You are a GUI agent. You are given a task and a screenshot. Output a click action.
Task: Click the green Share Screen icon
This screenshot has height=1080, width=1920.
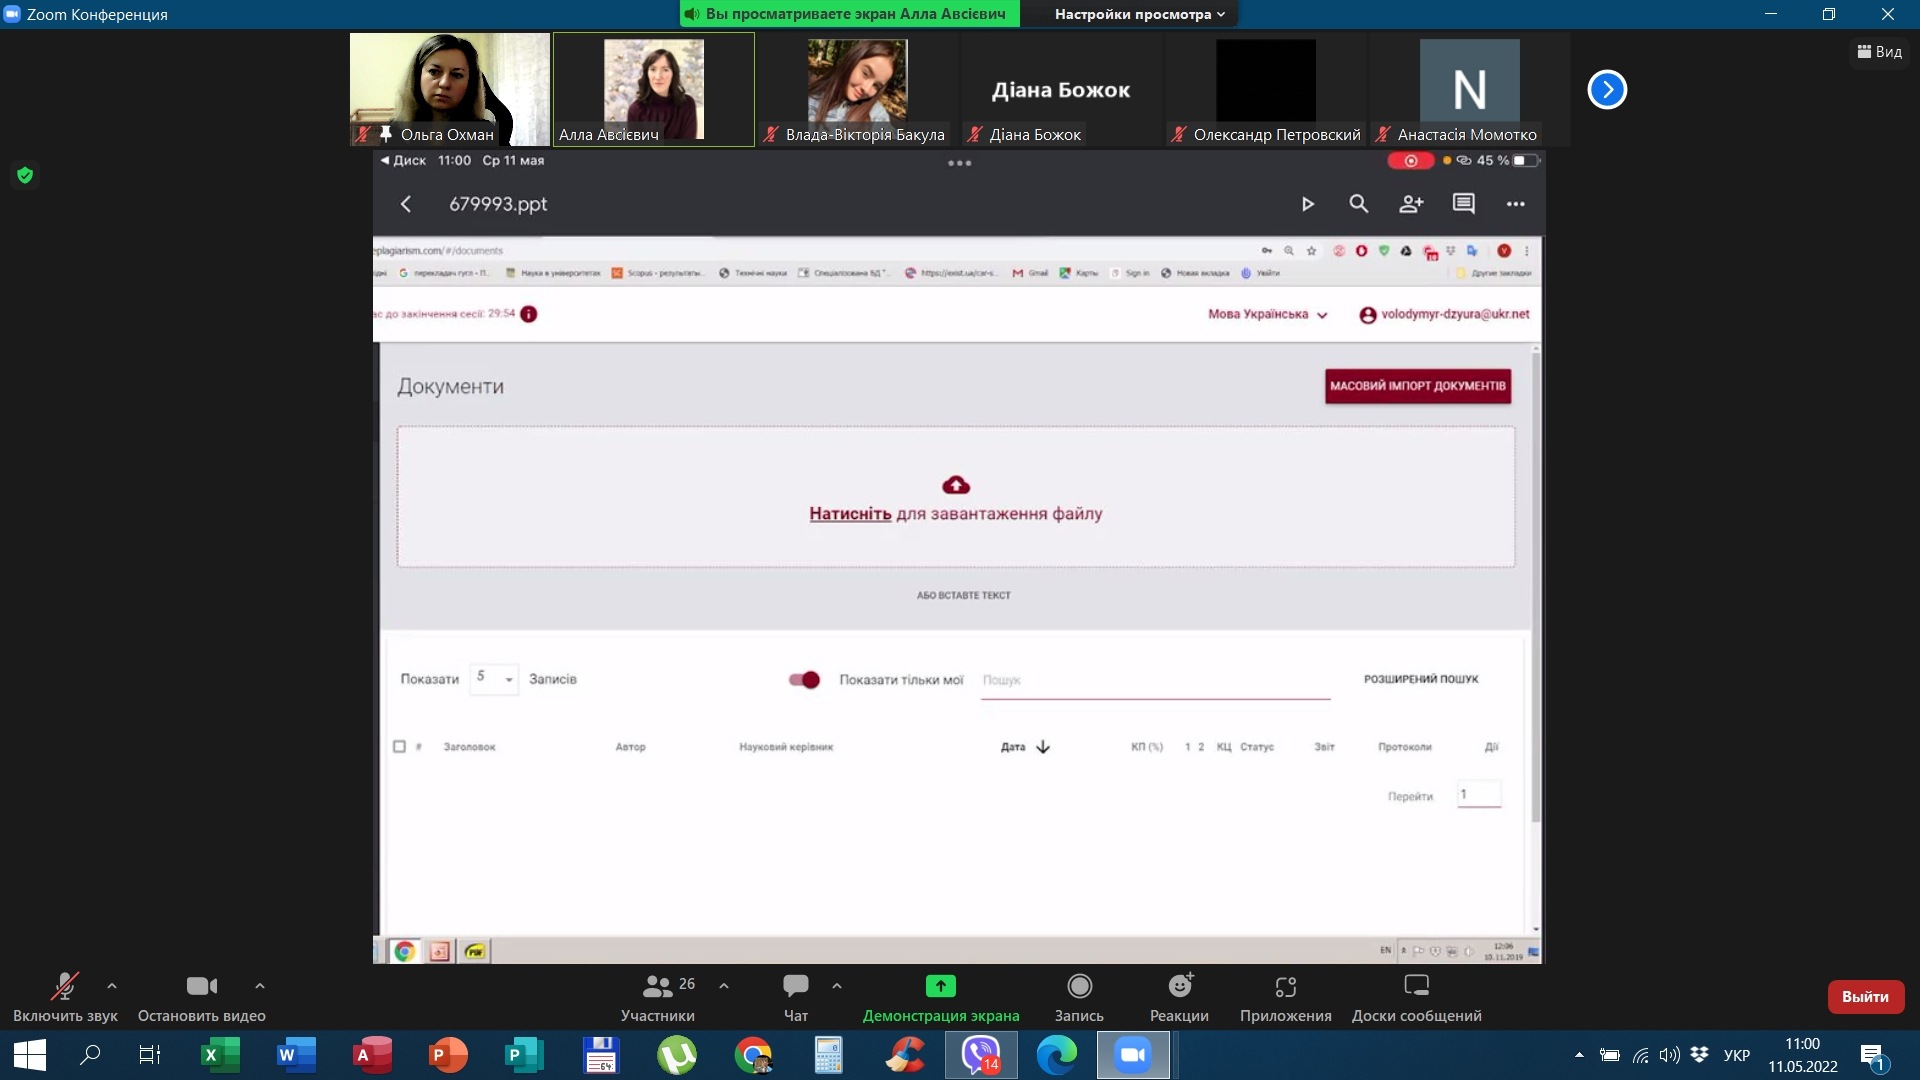pyautogui.click(x=940, y=987)
